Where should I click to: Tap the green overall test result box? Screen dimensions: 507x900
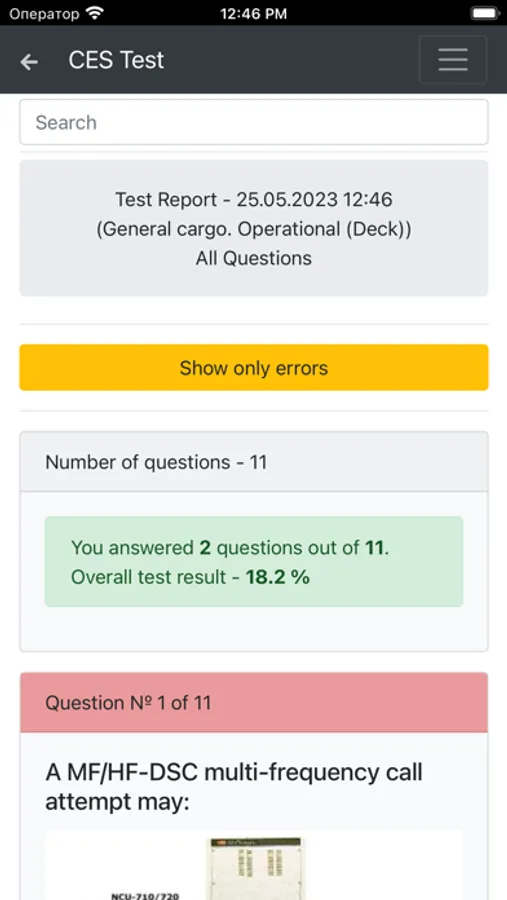[254, 561]
